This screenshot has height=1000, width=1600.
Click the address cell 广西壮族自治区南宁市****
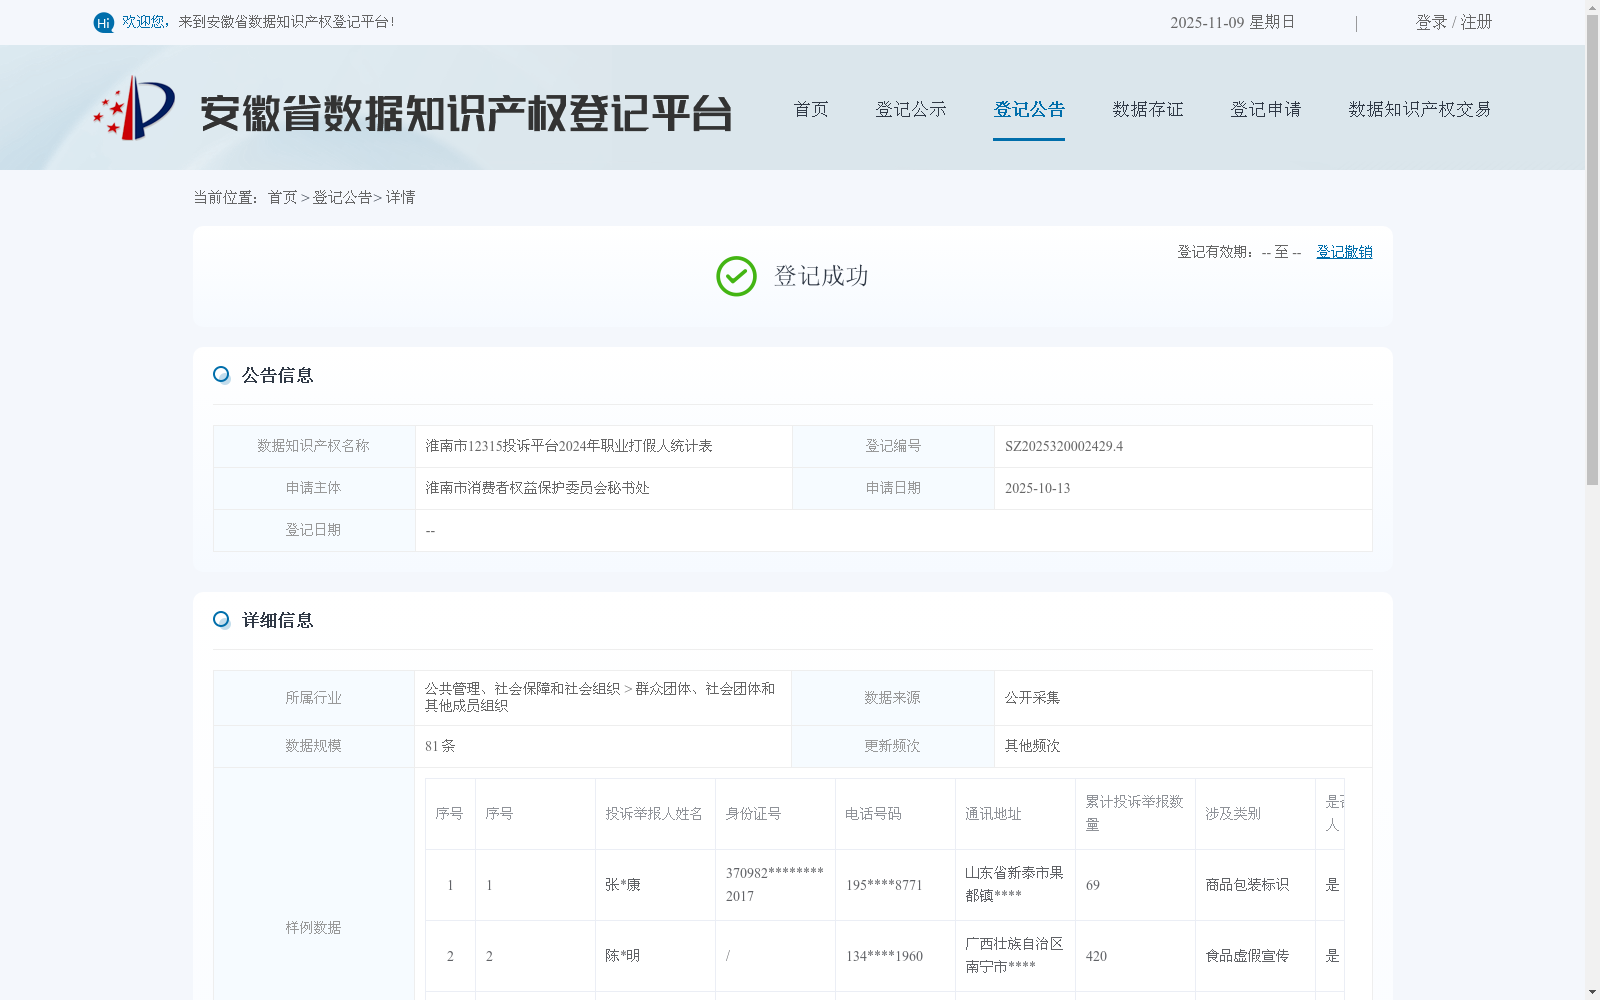pos(1014,955)
